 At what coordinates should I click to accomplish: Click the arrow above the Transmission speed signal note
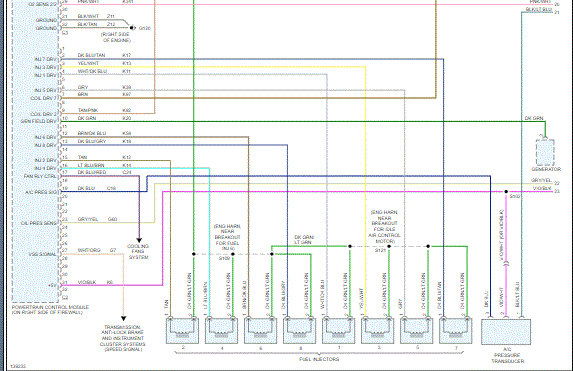[x=124, y=319]
